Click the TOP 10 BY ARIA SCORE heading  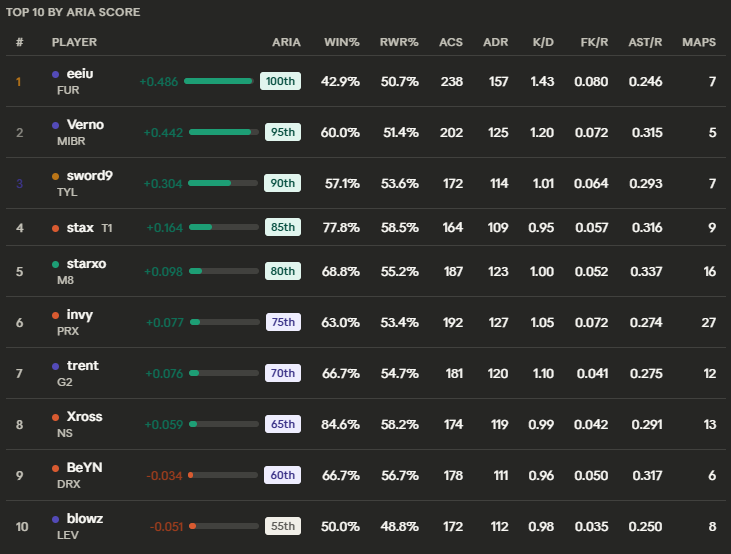(73, 12)
